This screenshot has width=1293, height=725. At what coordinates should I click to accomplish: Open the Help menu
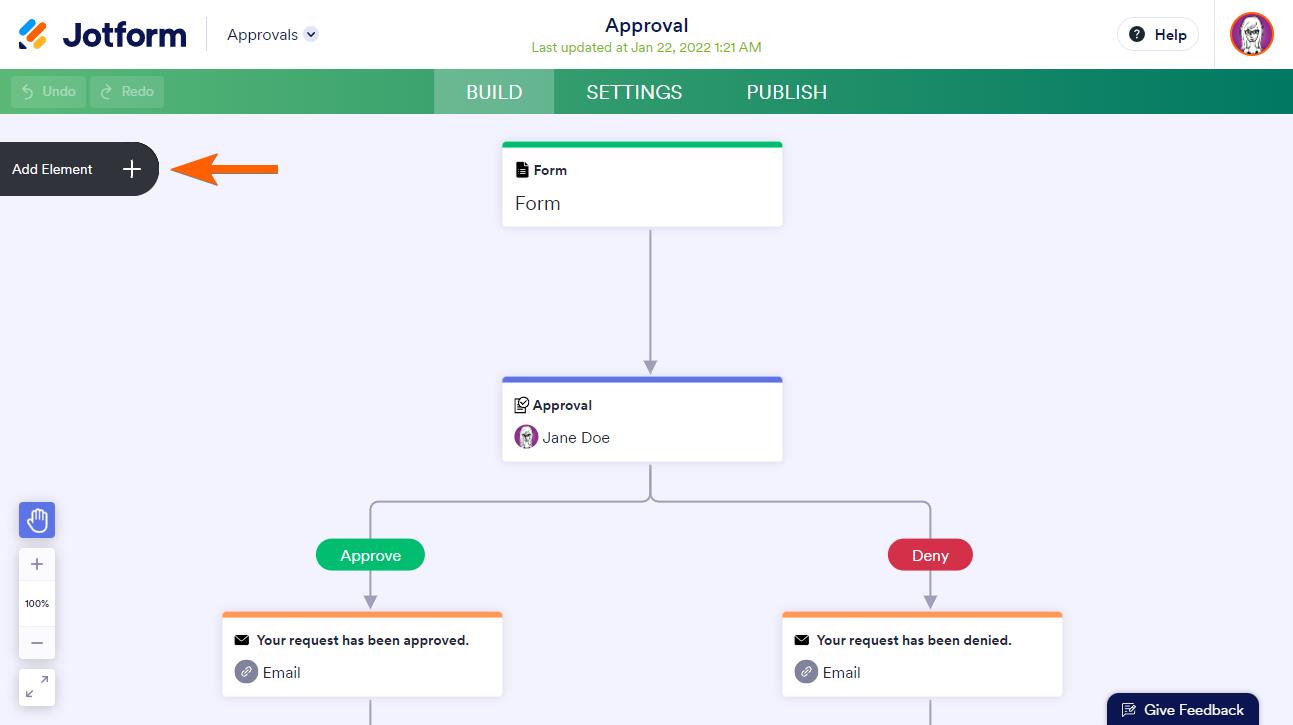click(1157, 34)
